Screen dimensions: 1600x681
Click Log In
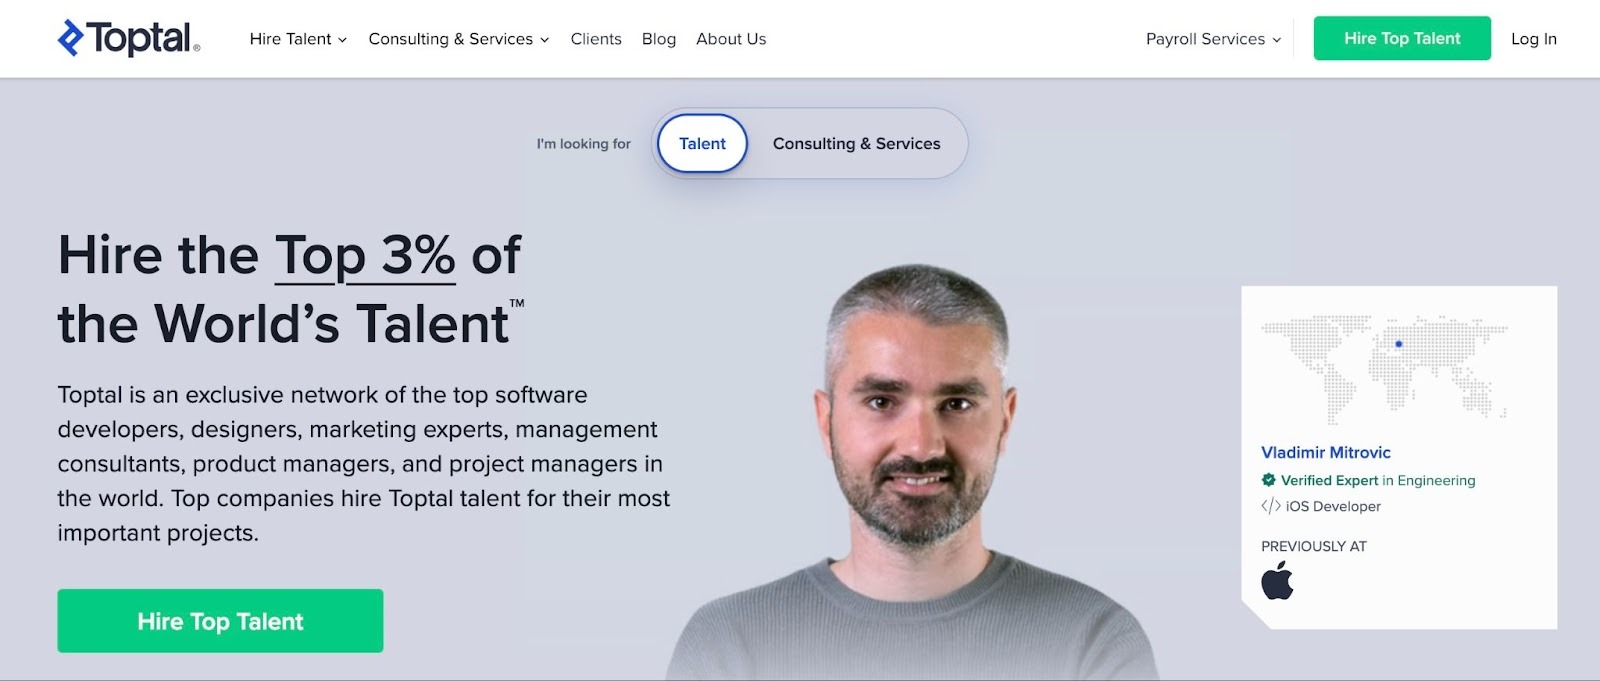click(1533, 39)
